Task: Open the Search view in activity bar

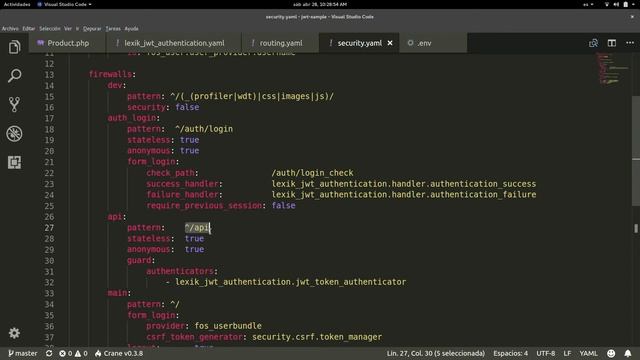Action: 14,76
